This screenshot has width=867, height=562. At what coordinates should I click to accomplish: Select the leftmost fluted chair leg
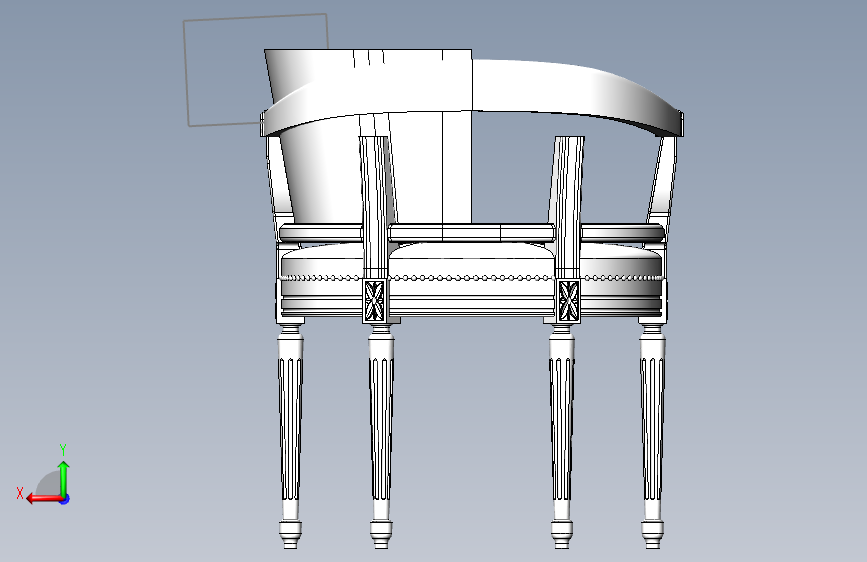click(290, 436)
